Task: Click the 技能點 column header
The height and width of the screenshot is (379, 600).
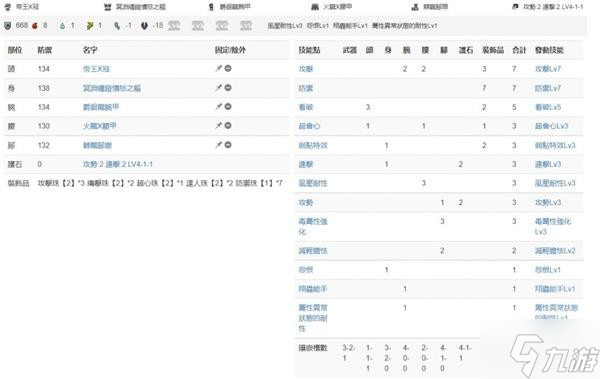Action: click(310, 50)
